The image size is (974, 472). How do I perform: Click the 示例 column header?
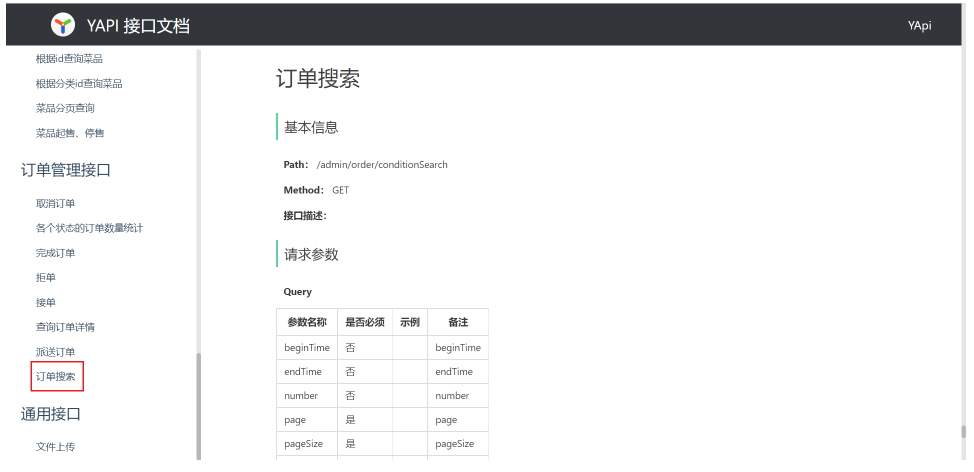tap(409, 322)
